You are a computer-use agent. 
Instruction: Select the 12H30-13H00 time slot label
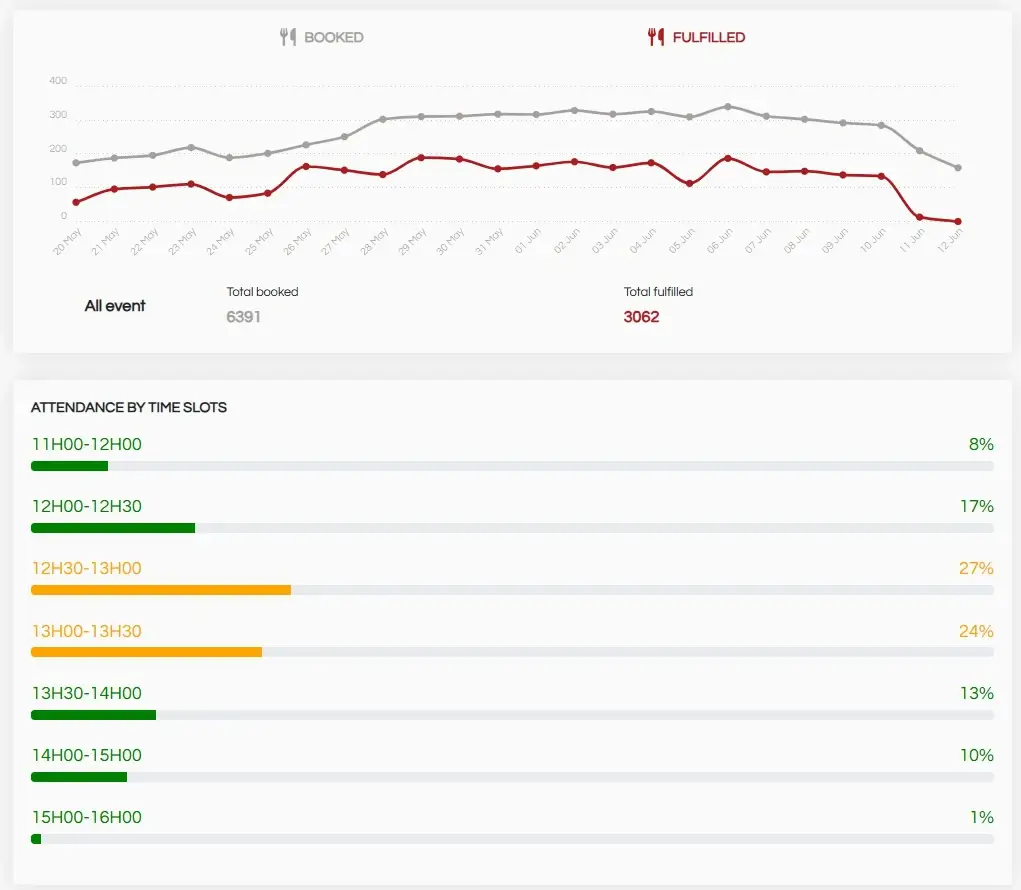87,568
